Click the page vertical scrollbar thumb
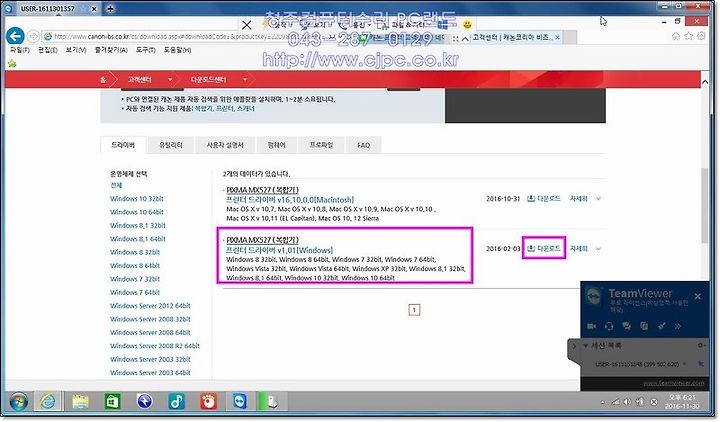 705,206
